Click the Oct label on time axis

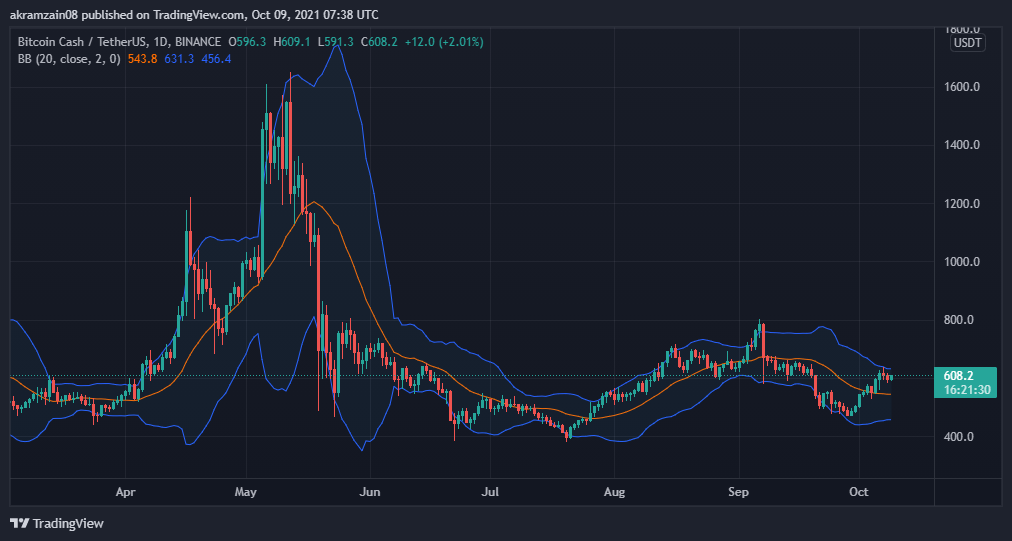tap(858, 492)
